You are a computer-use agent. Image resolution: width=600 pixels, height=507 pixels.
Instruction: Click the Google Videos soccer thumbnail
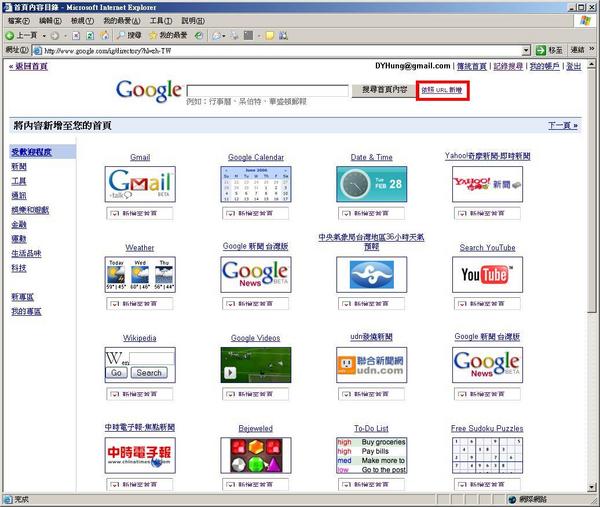coord(256,365)
